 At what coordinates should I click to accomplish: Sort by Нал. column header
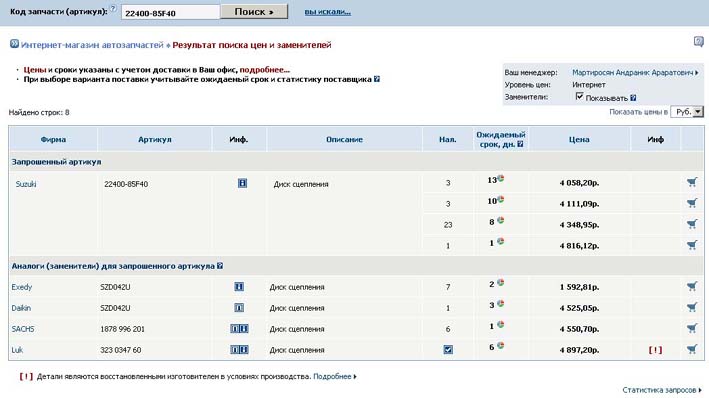point(448,139)
